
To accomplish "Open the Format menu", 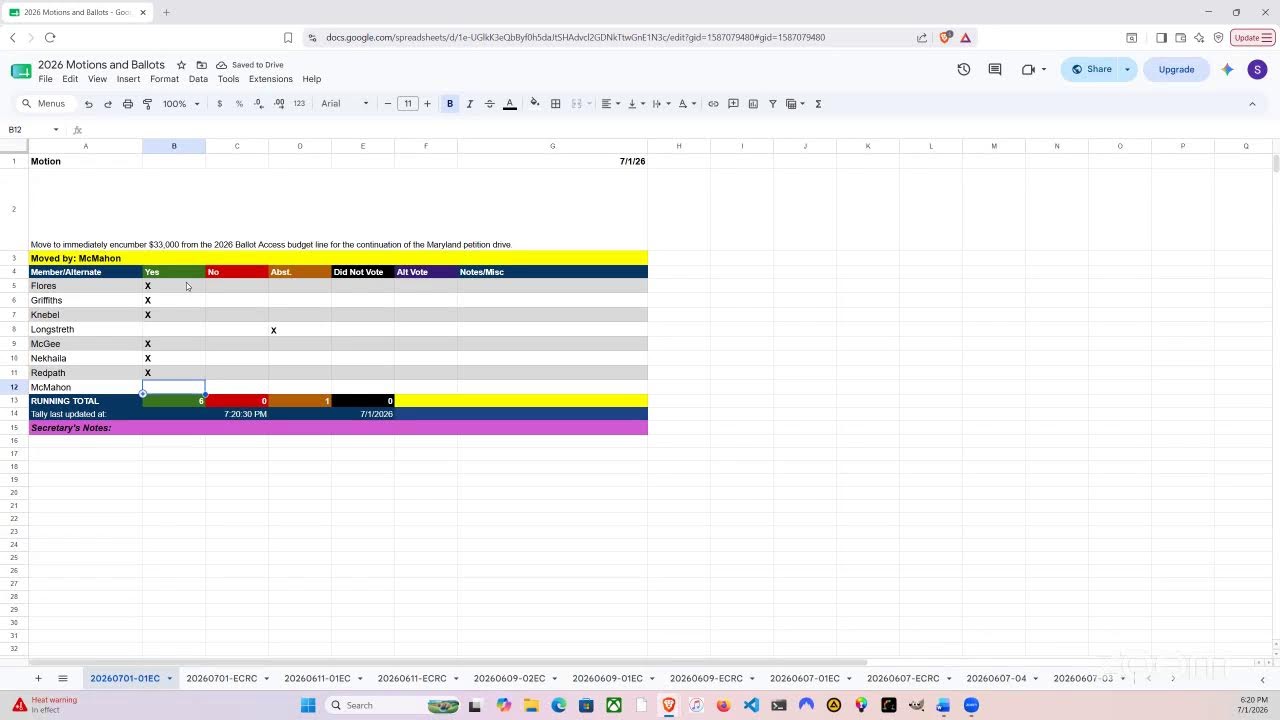I will tap(164, 79).
